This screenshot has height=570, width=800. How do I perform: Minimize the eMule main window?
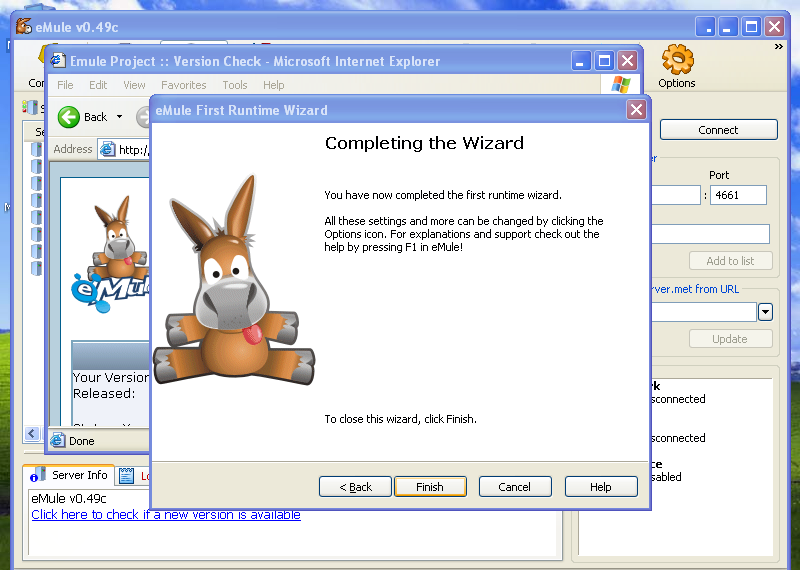[728, 26]
